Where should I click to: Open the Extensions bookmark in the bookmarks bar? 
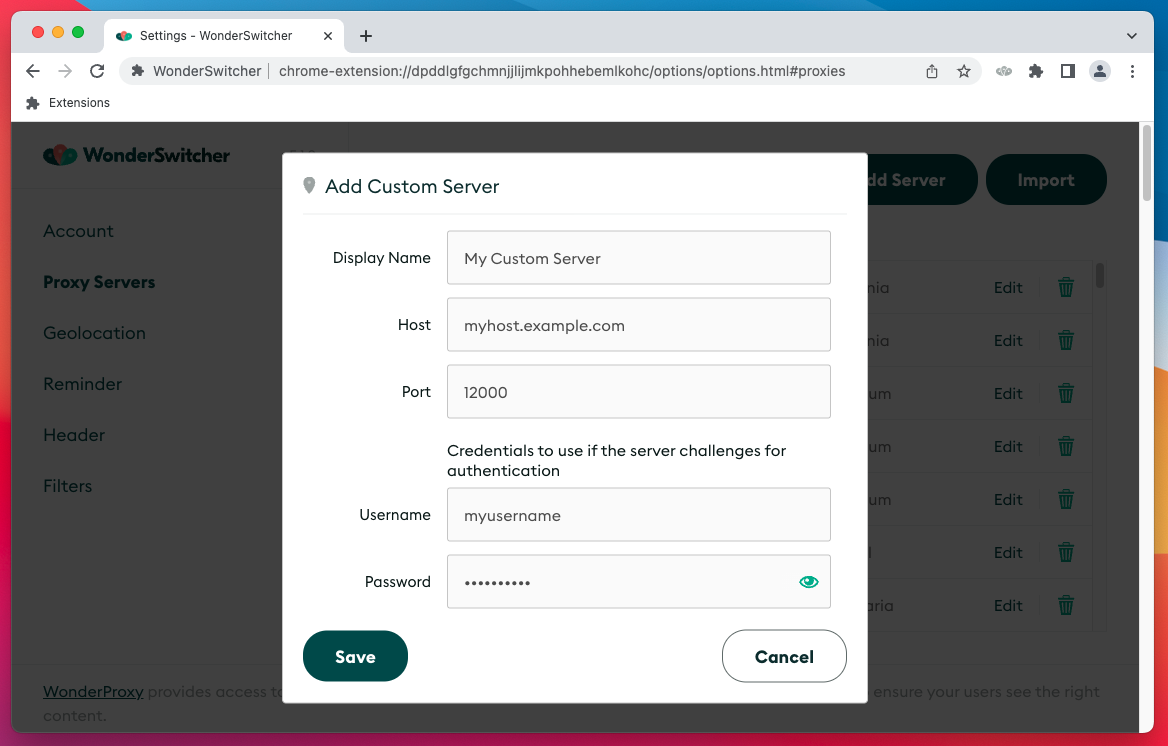click(x=68, y=103)
